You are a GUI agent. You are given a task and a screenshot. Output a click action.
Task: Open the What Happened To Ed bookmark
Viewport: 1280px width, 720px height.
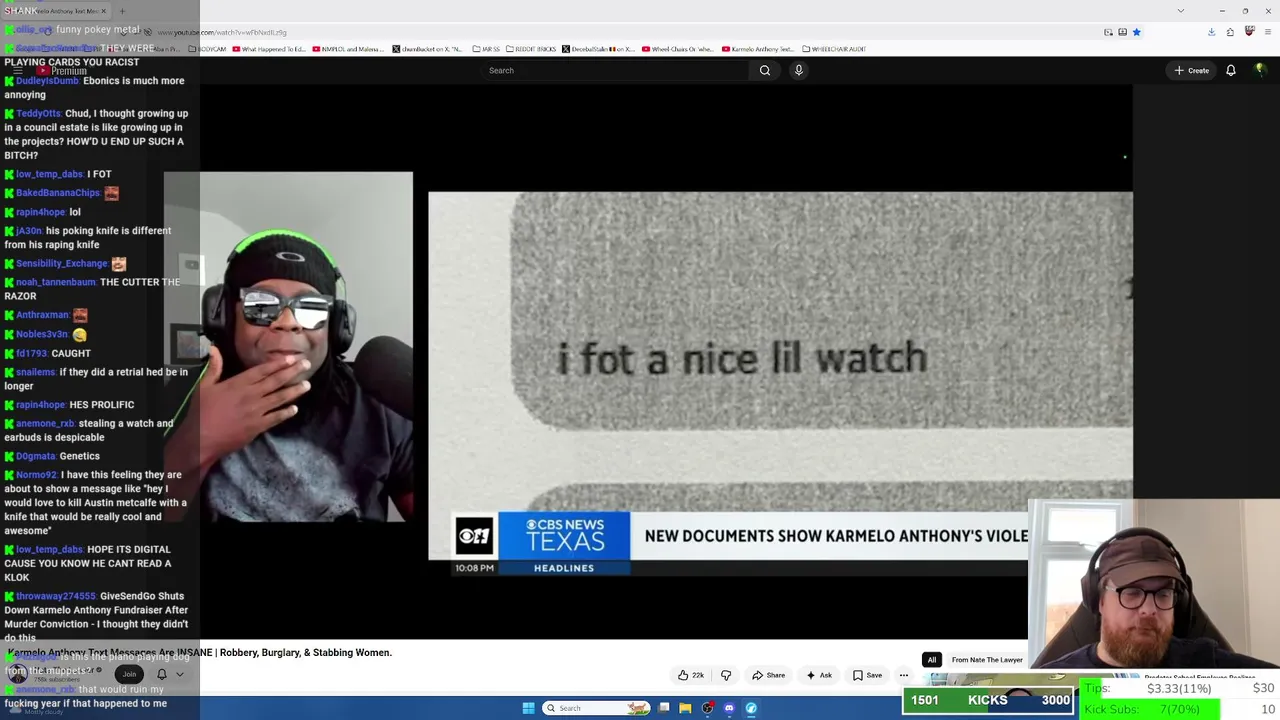(x=269, y=49)
